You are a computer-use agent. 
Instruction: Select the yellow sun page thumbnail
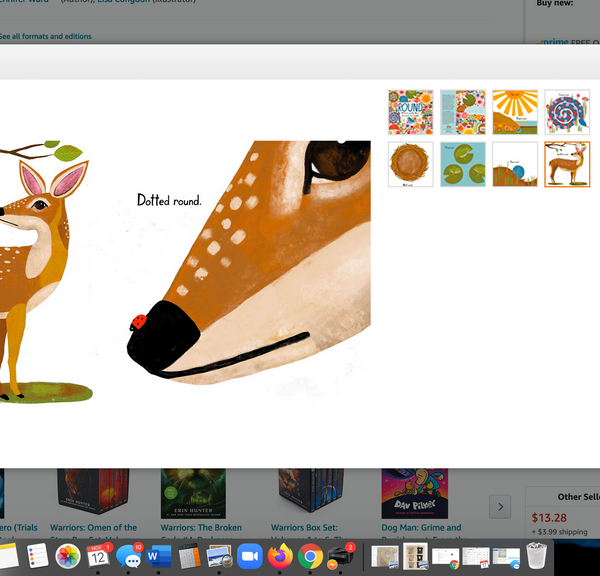pyautogui.click(x=515, y=112)
